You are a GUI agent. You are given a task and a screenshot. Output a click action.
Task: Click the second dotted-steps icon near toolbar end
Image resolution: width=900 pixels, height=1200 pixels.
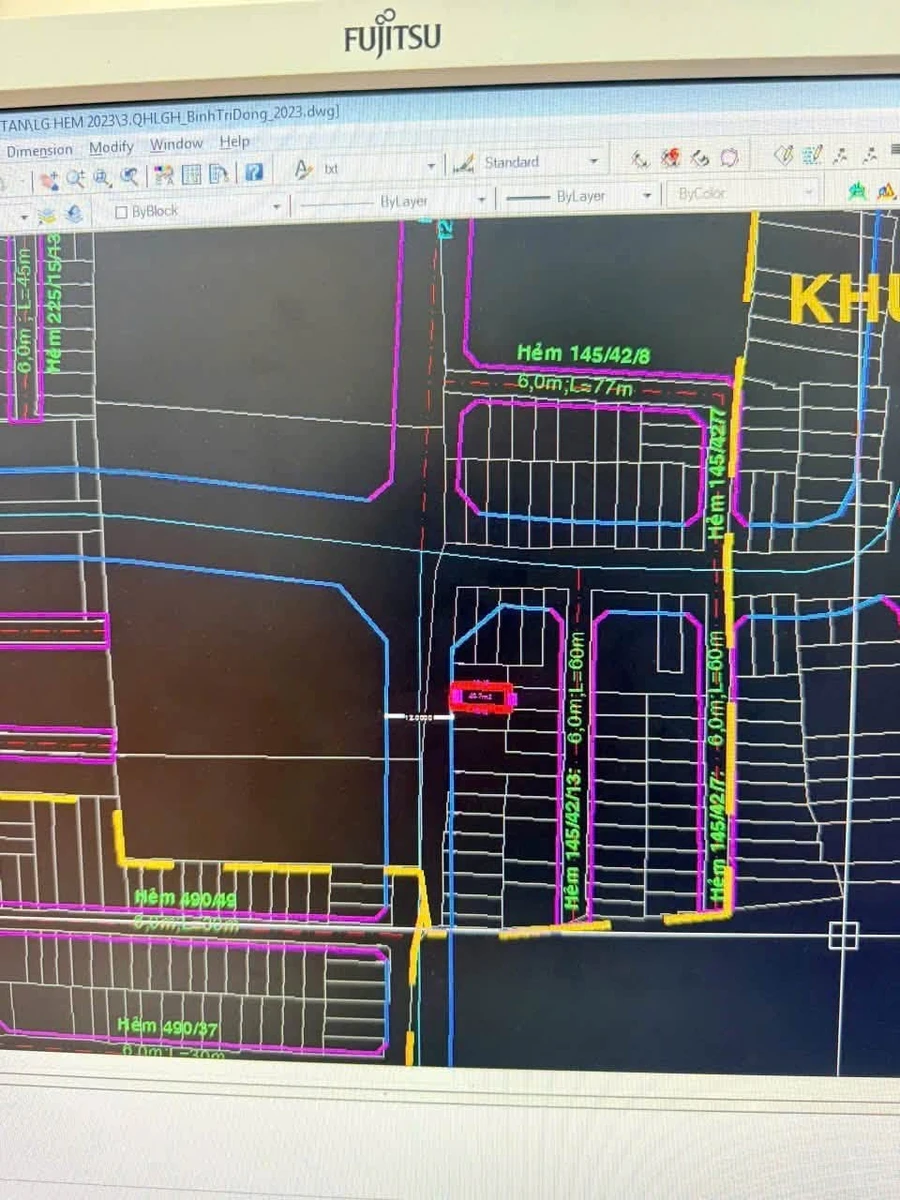pos(869,154)
